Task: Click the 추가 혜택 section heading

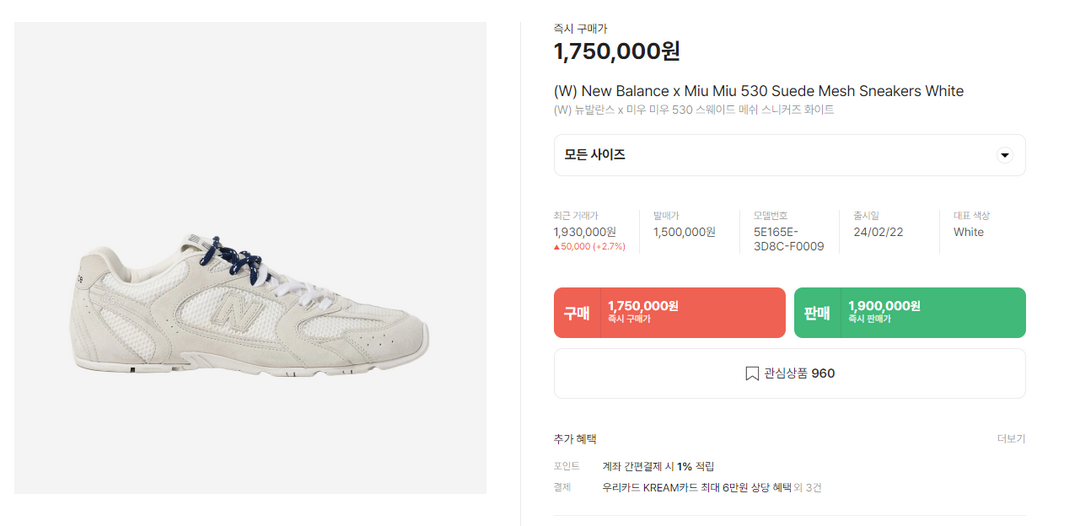Action: (x=575, y=439)
